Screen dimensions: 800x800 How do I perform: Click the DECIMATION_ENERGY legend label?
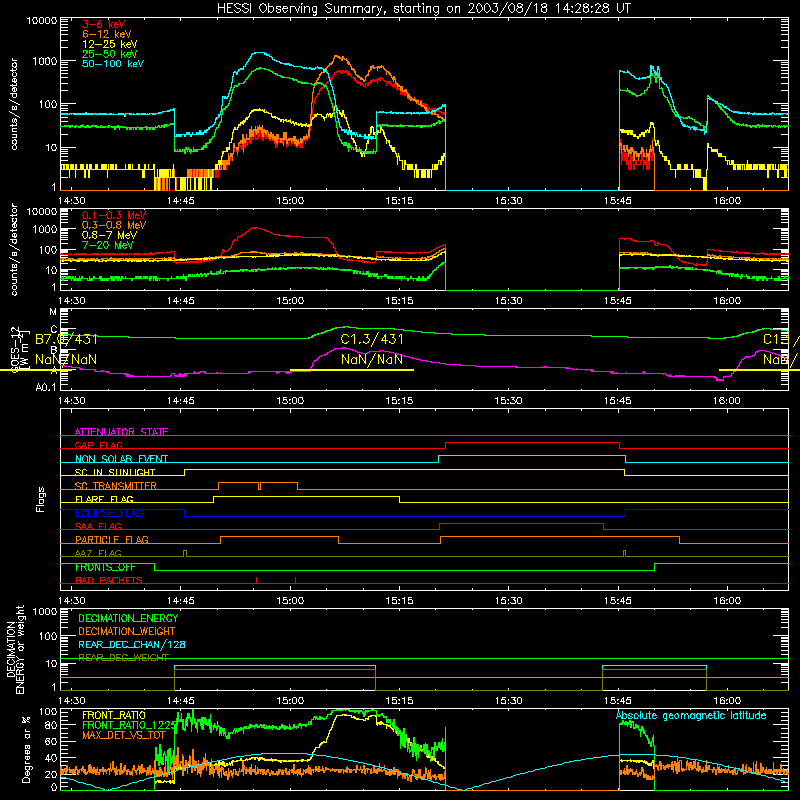[128, 618]
